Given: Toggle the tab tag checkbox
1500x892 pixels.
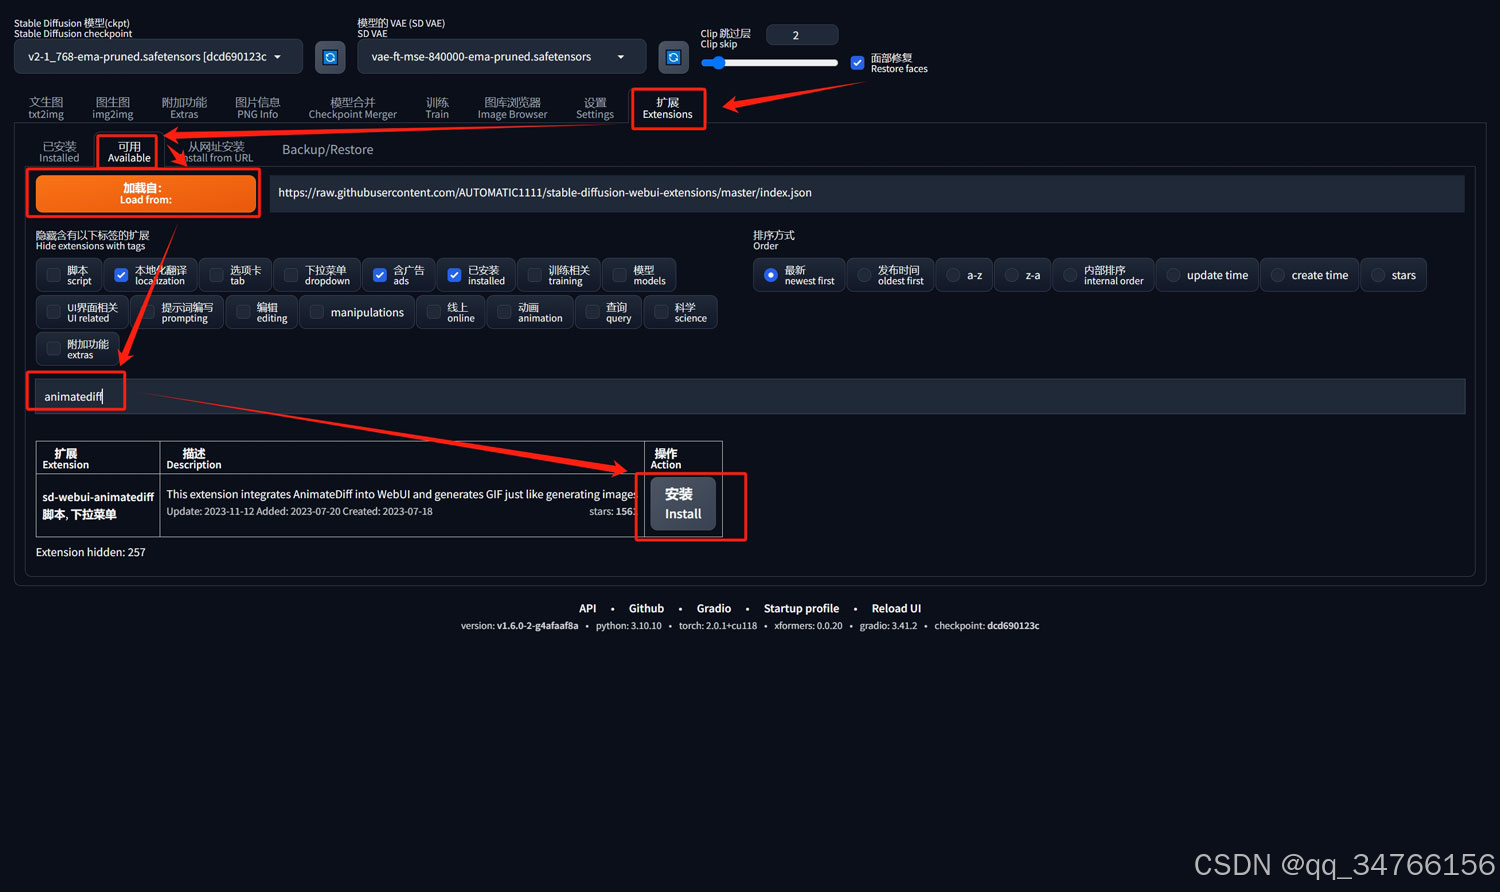Looking at the screenshot, I should click(x=216, y=275).
